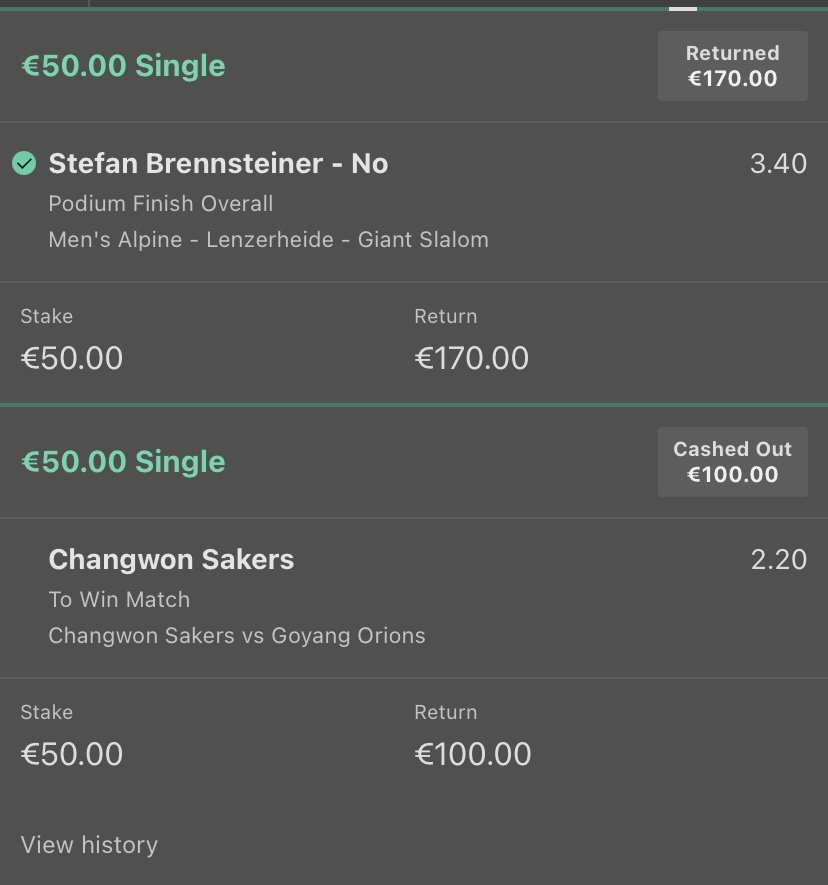
Task: Select the bold Changwon Sakers selection name
Action: 171,559
